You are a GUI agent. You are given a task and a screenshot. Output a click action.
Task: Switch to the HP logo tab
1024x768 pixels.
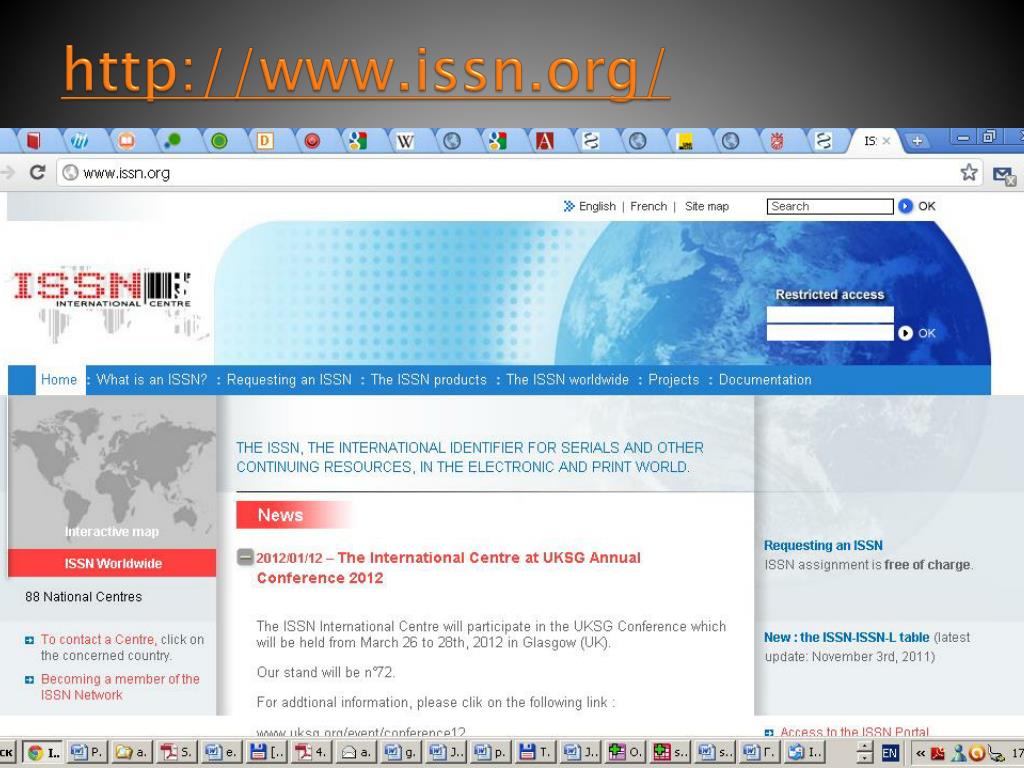point(79,140)
